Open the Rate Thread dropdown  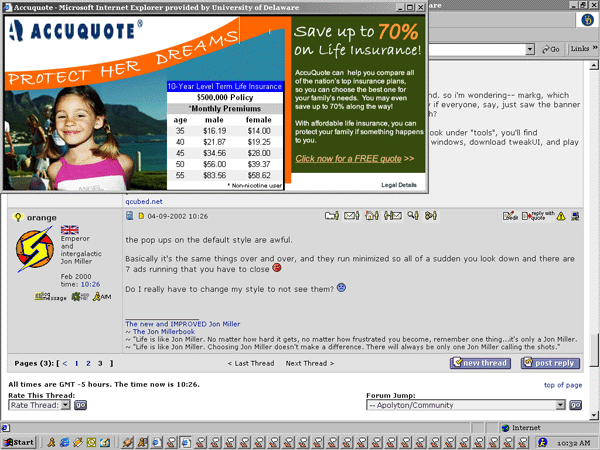point(66,405)
